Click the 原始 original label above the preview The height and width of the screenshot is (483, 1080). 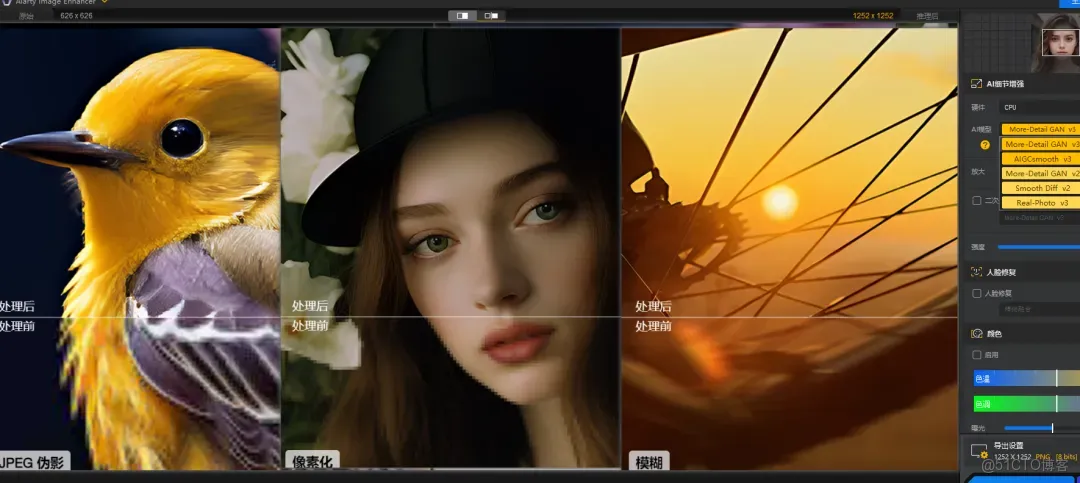26,15
